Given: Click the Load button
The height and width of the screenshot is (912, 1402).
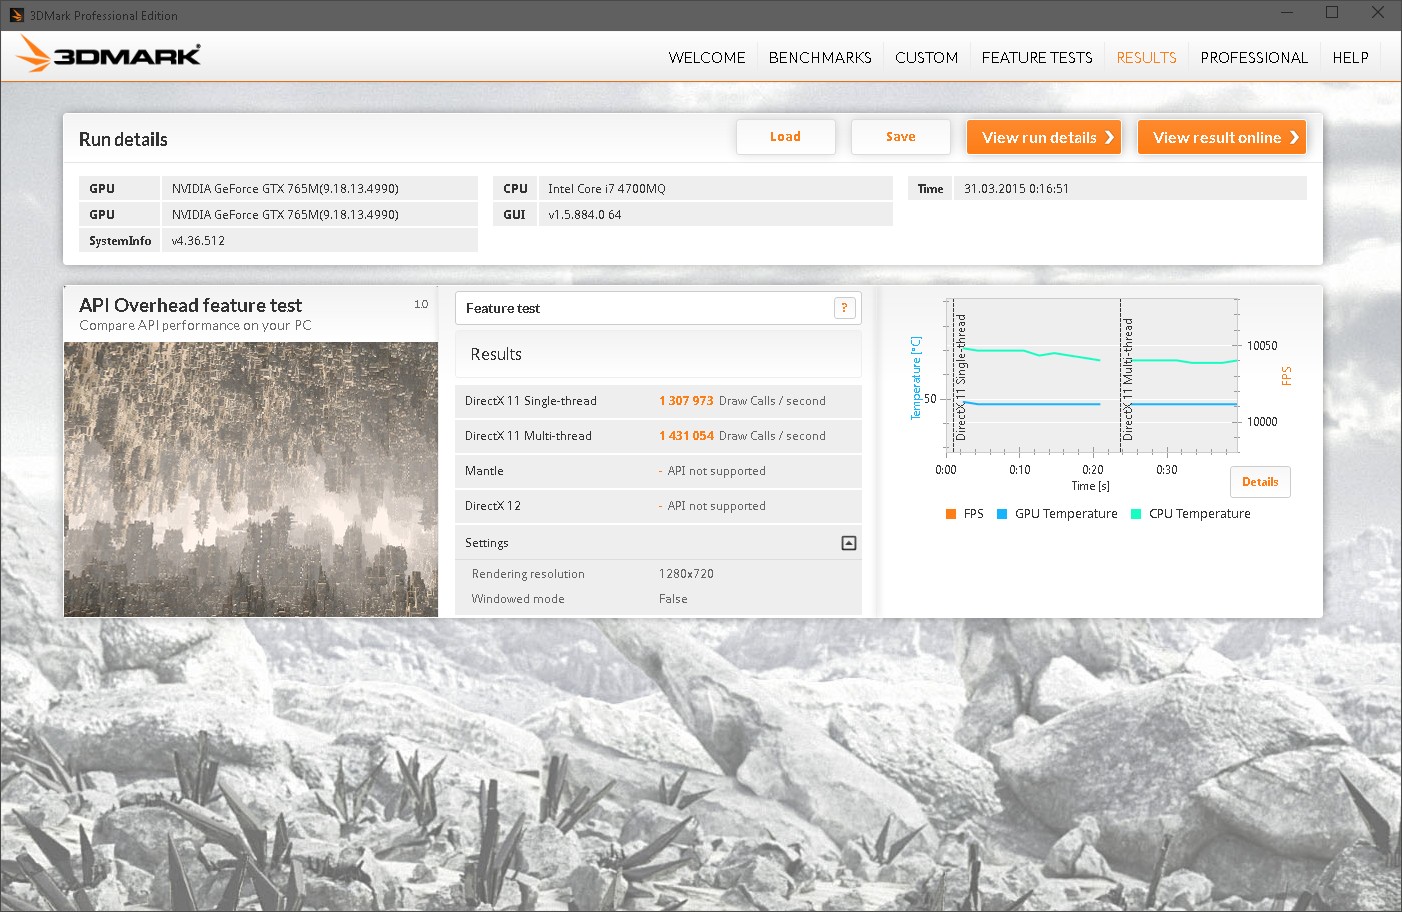Looking at the screenshot, I should (x=785, y=137).
